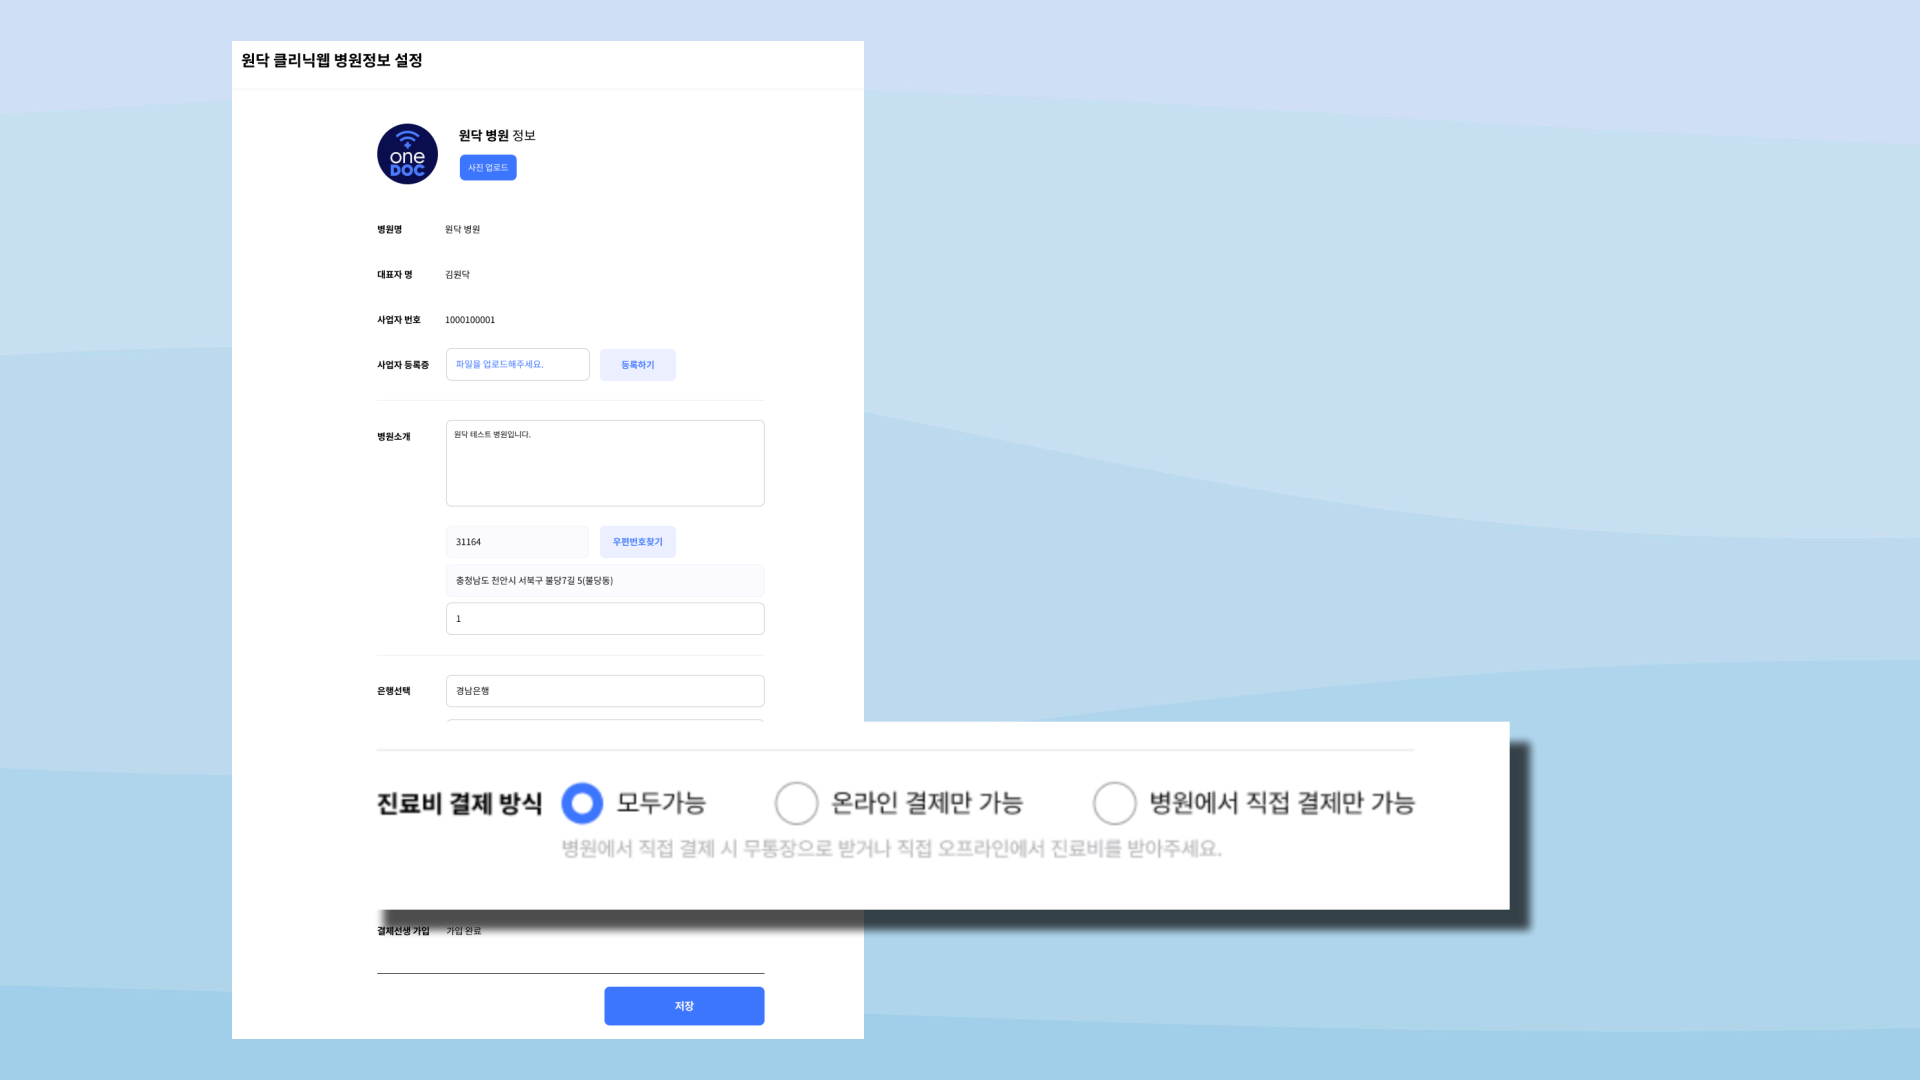Choose the 온라인 결제만 가능 radio option
This screenshot has height=1080, width=1920.
pyautogui.click(x=797, y=803)
